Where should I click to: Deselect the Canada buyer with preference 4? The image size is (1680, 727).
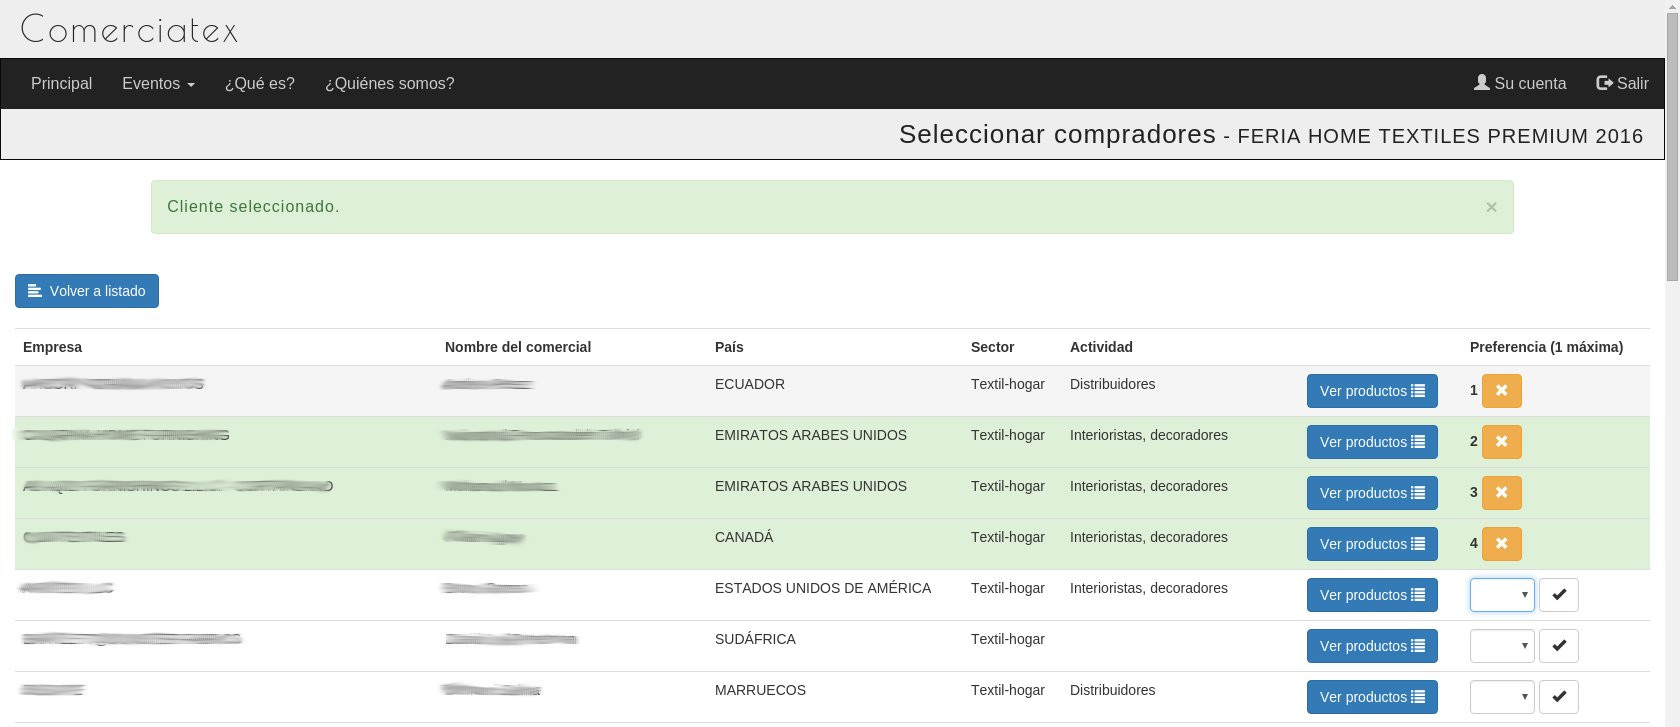[1501, 544]
